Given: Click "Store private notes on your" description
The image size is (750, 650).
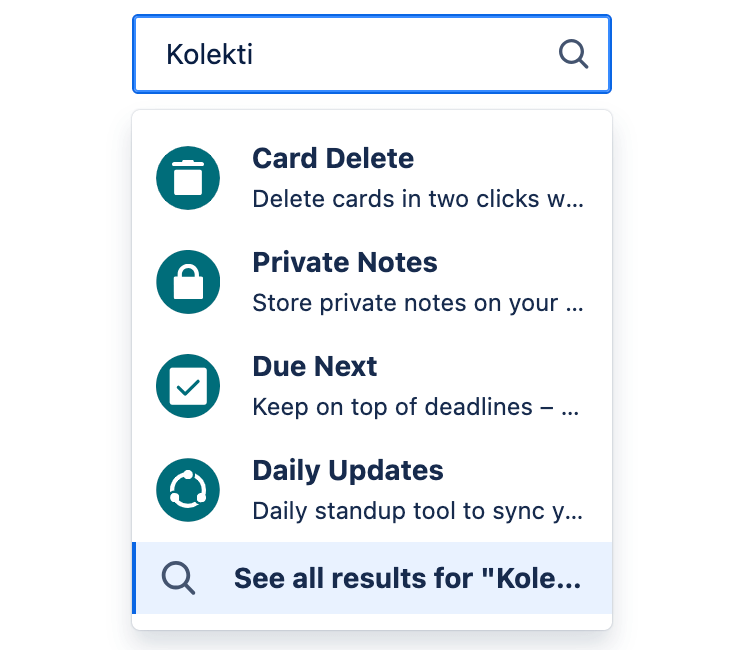Looking at the screenshot, I should click(405, 303).
